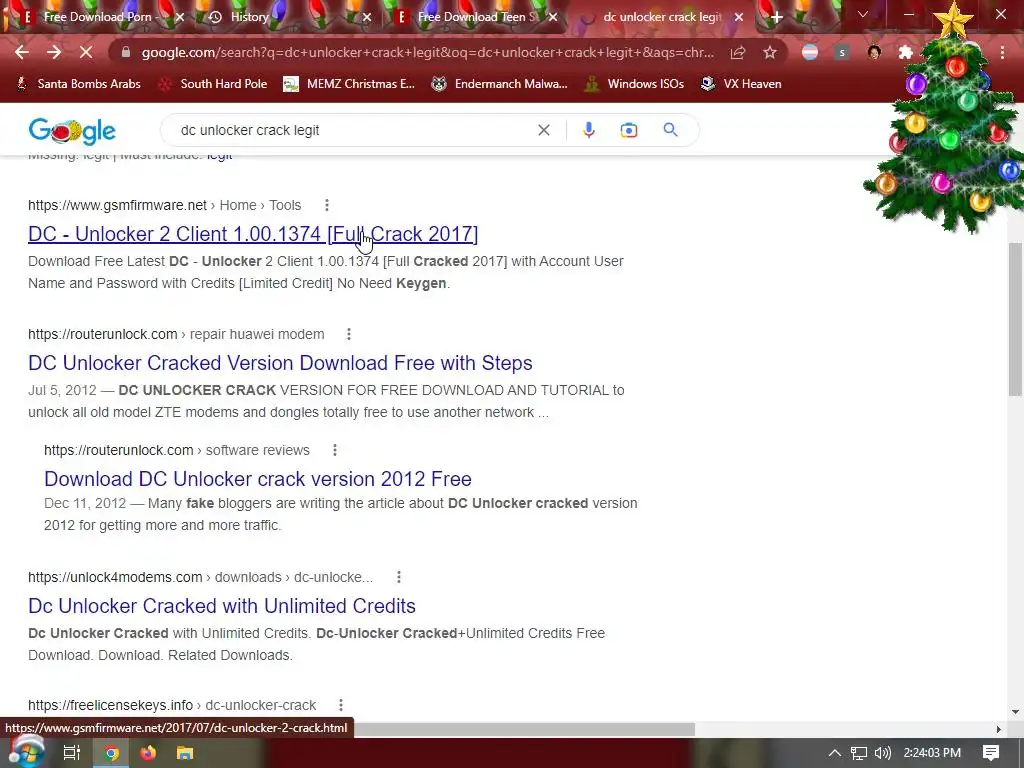The width and height of the screenshot is (1024, 768).
Task: Open the Chrome profile avatar
Action: (x=874, y=52)
